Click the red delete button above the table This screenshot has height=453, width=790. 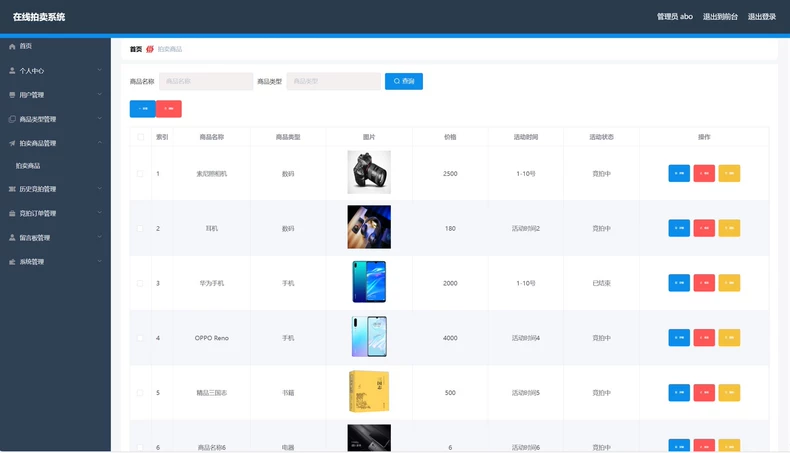tap(169, 109)
